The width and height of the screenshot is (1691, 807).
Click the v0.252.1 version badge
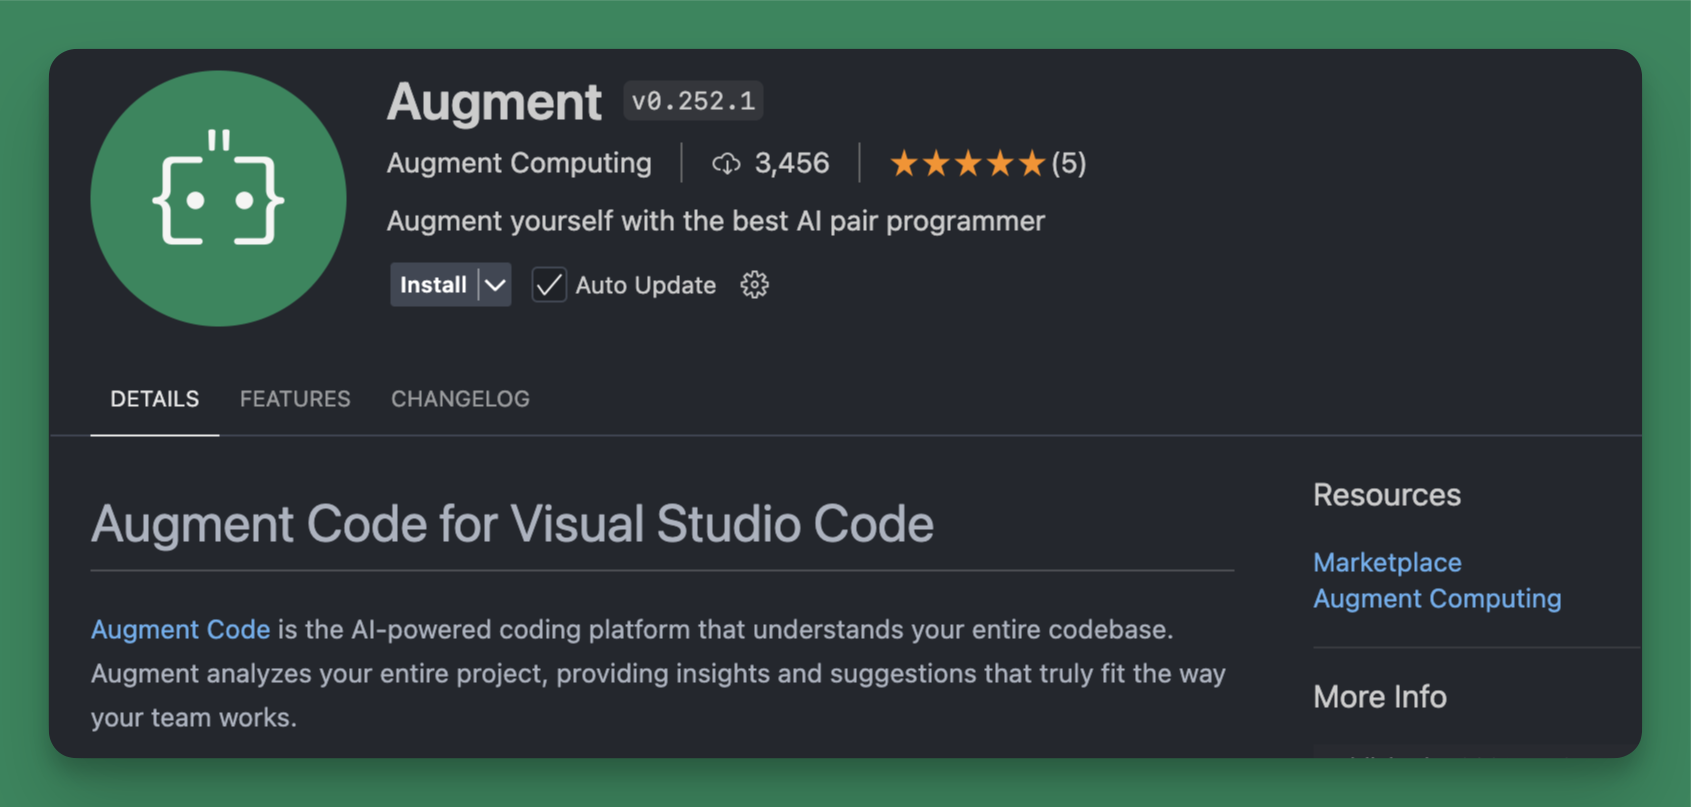pos(693,101)
